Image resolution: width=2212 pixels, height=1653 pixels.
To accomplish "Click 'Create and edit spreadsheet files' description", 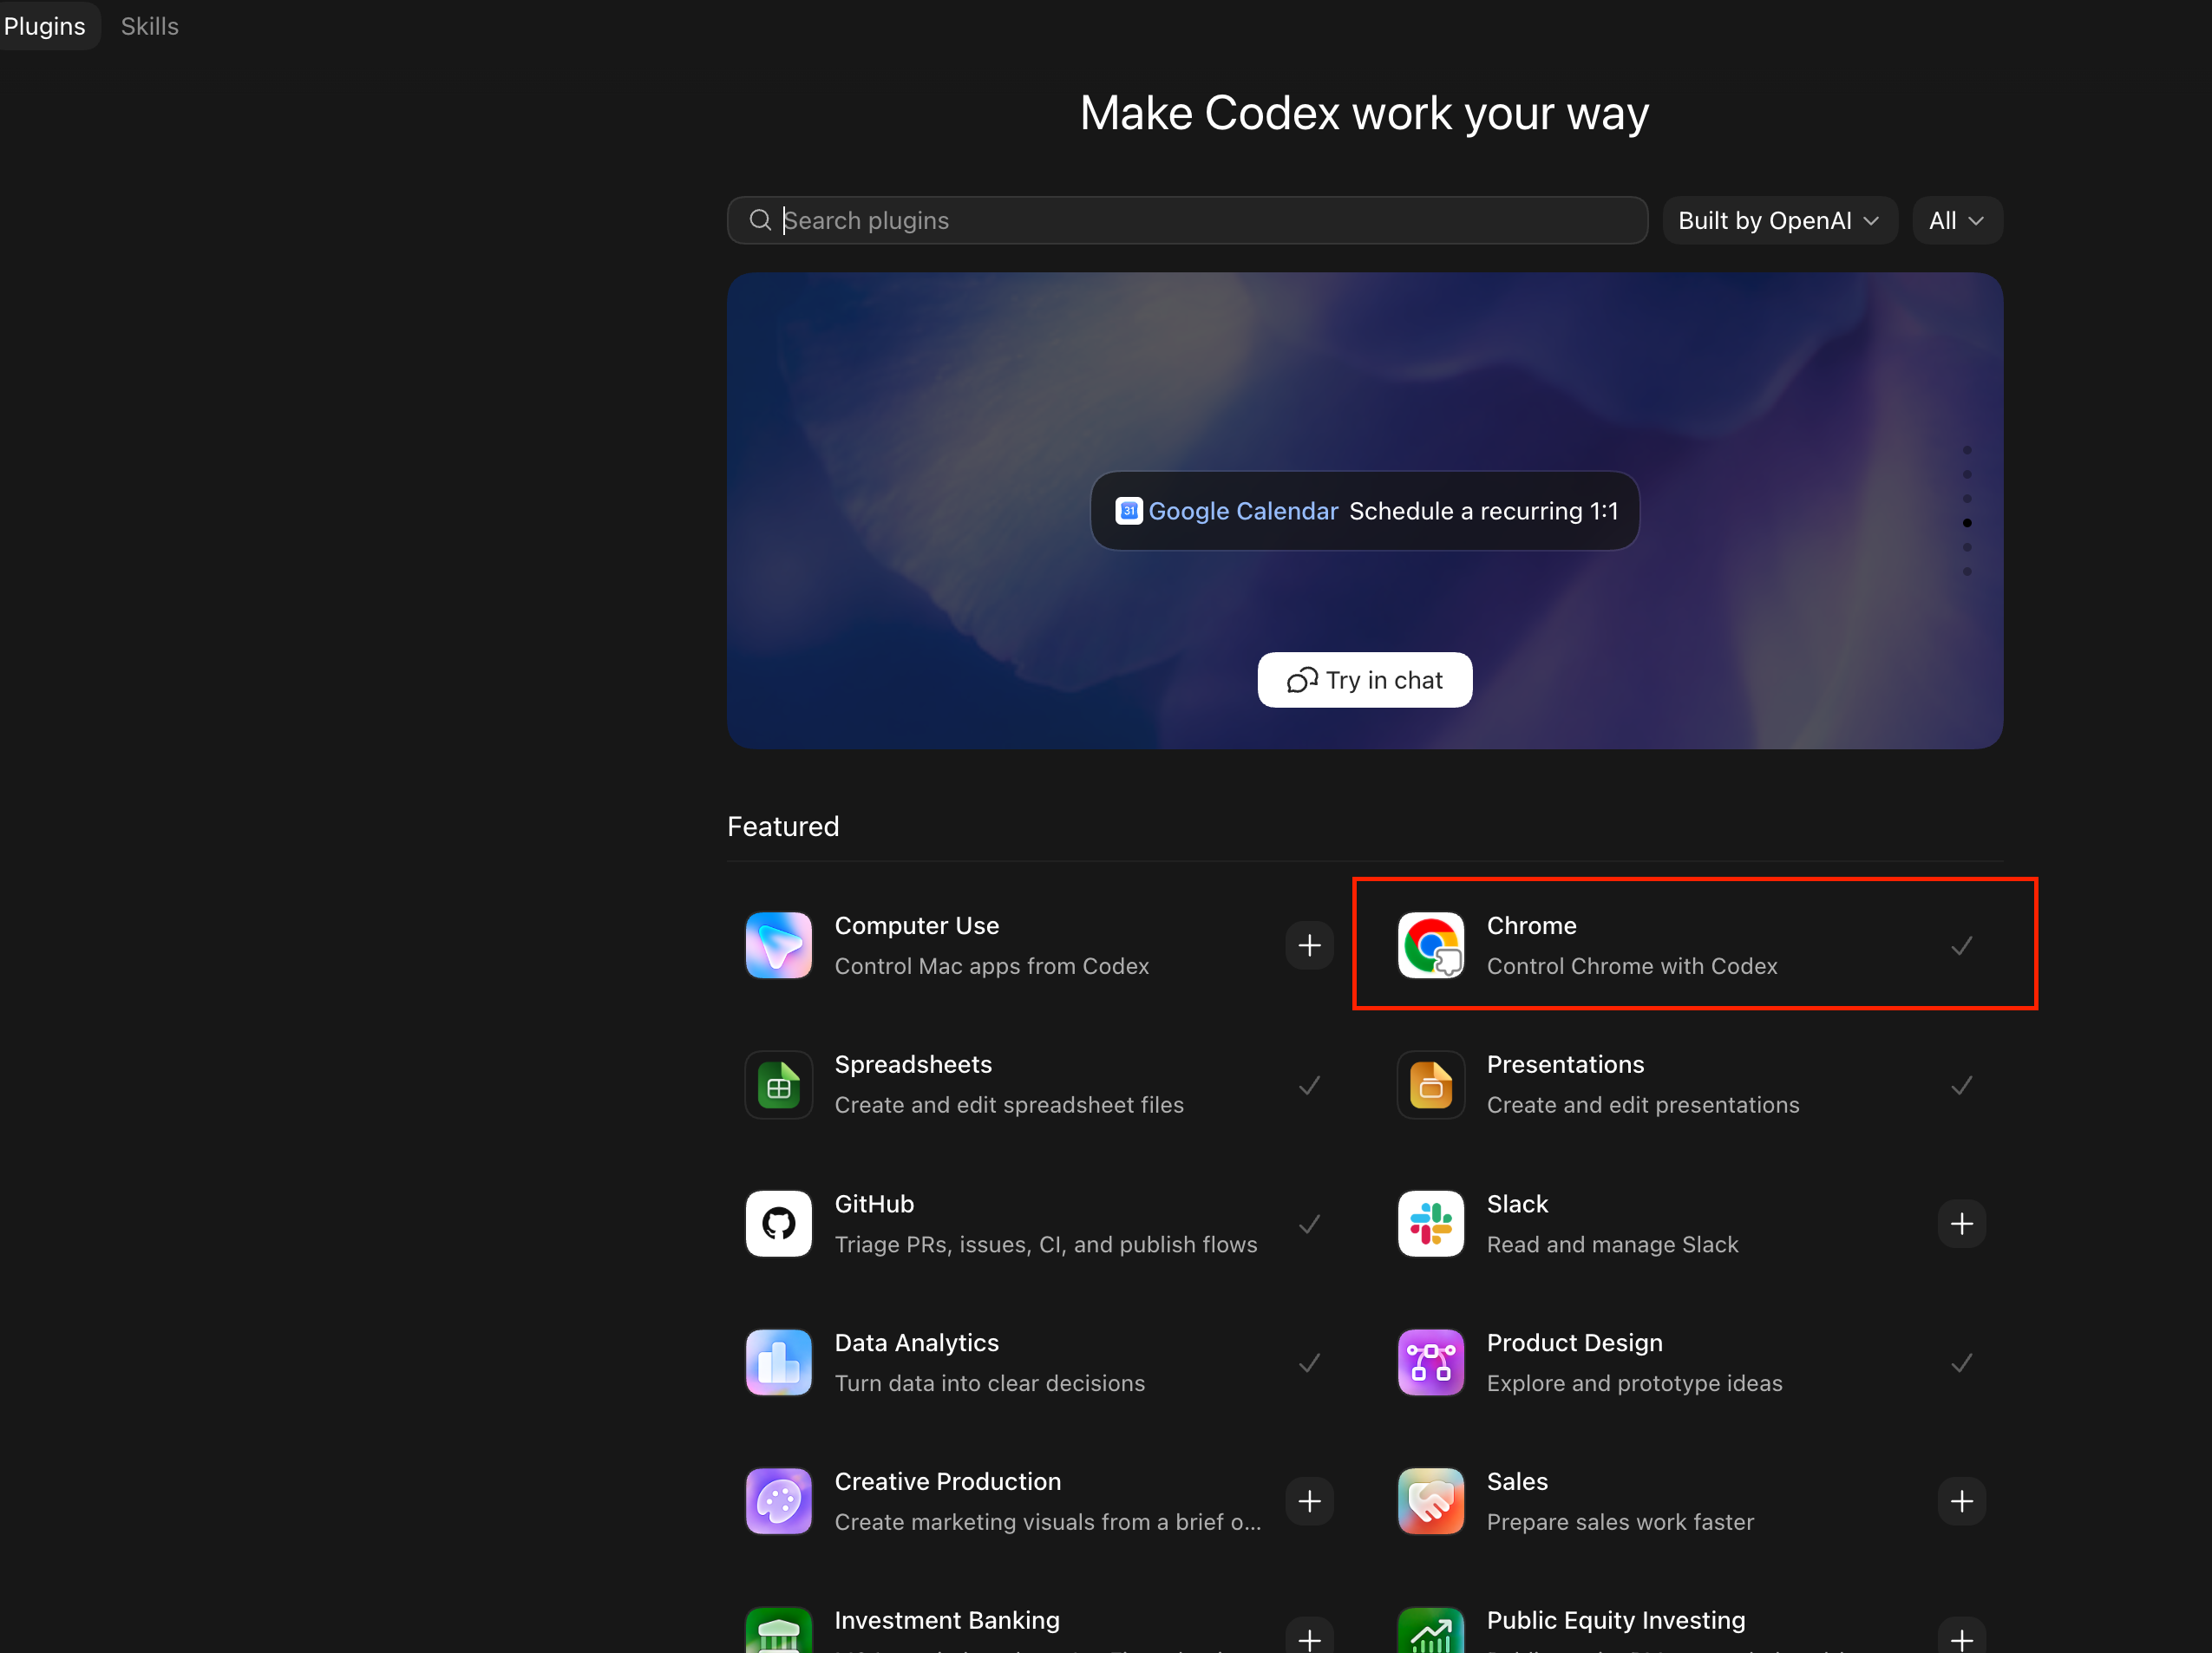I will (1008, 1105).
